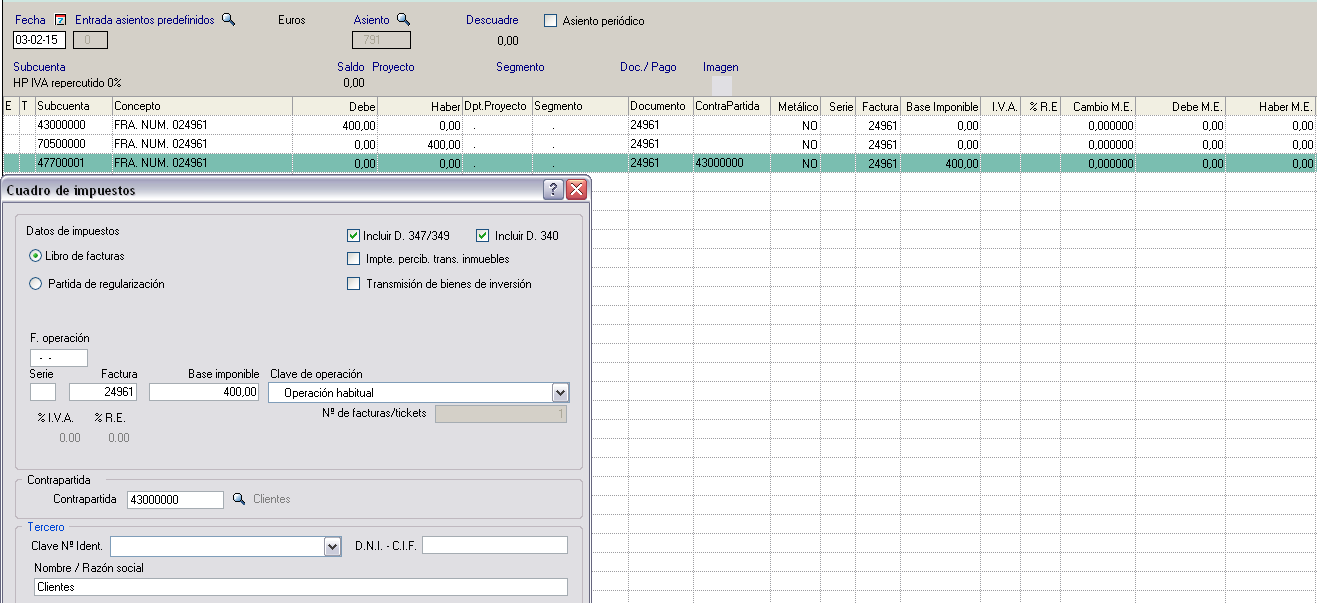Check Transmisión de bienes de inversión
The image size is (1317, 603).
tap(353, 283)
